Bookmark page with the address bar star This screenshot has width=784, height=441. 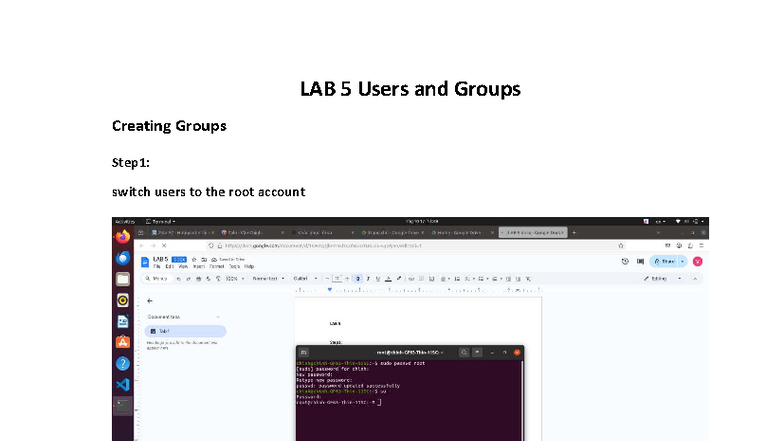[621, 246]
